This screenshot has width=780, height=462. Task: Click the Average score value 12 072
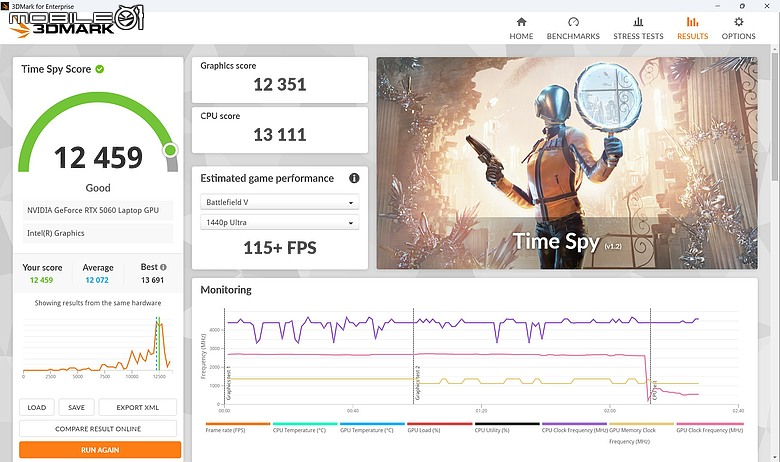coord(97,280)
